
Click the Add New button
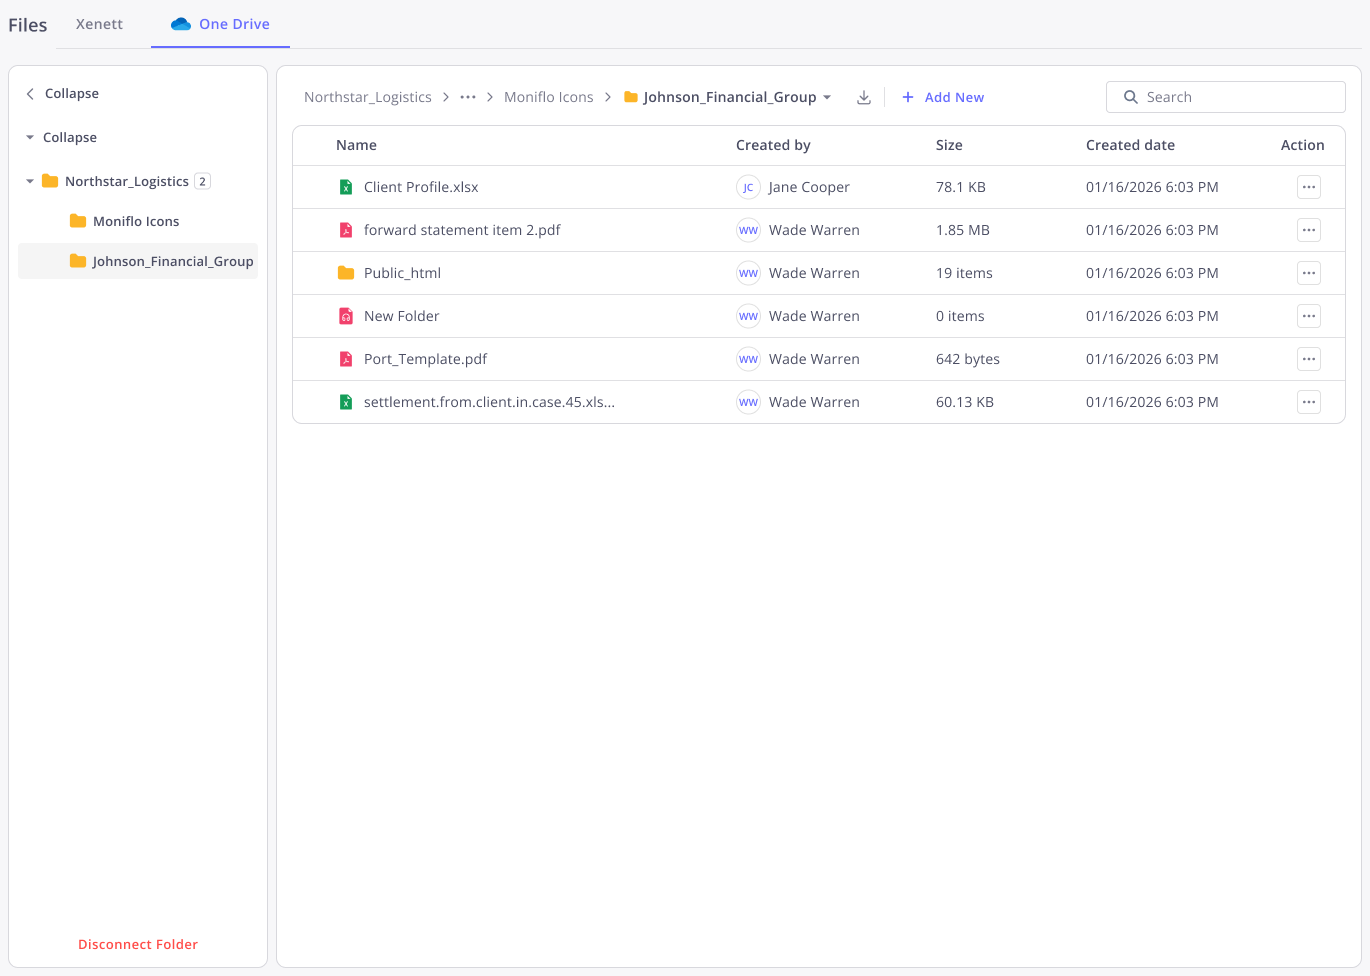(x=943, y=97)
